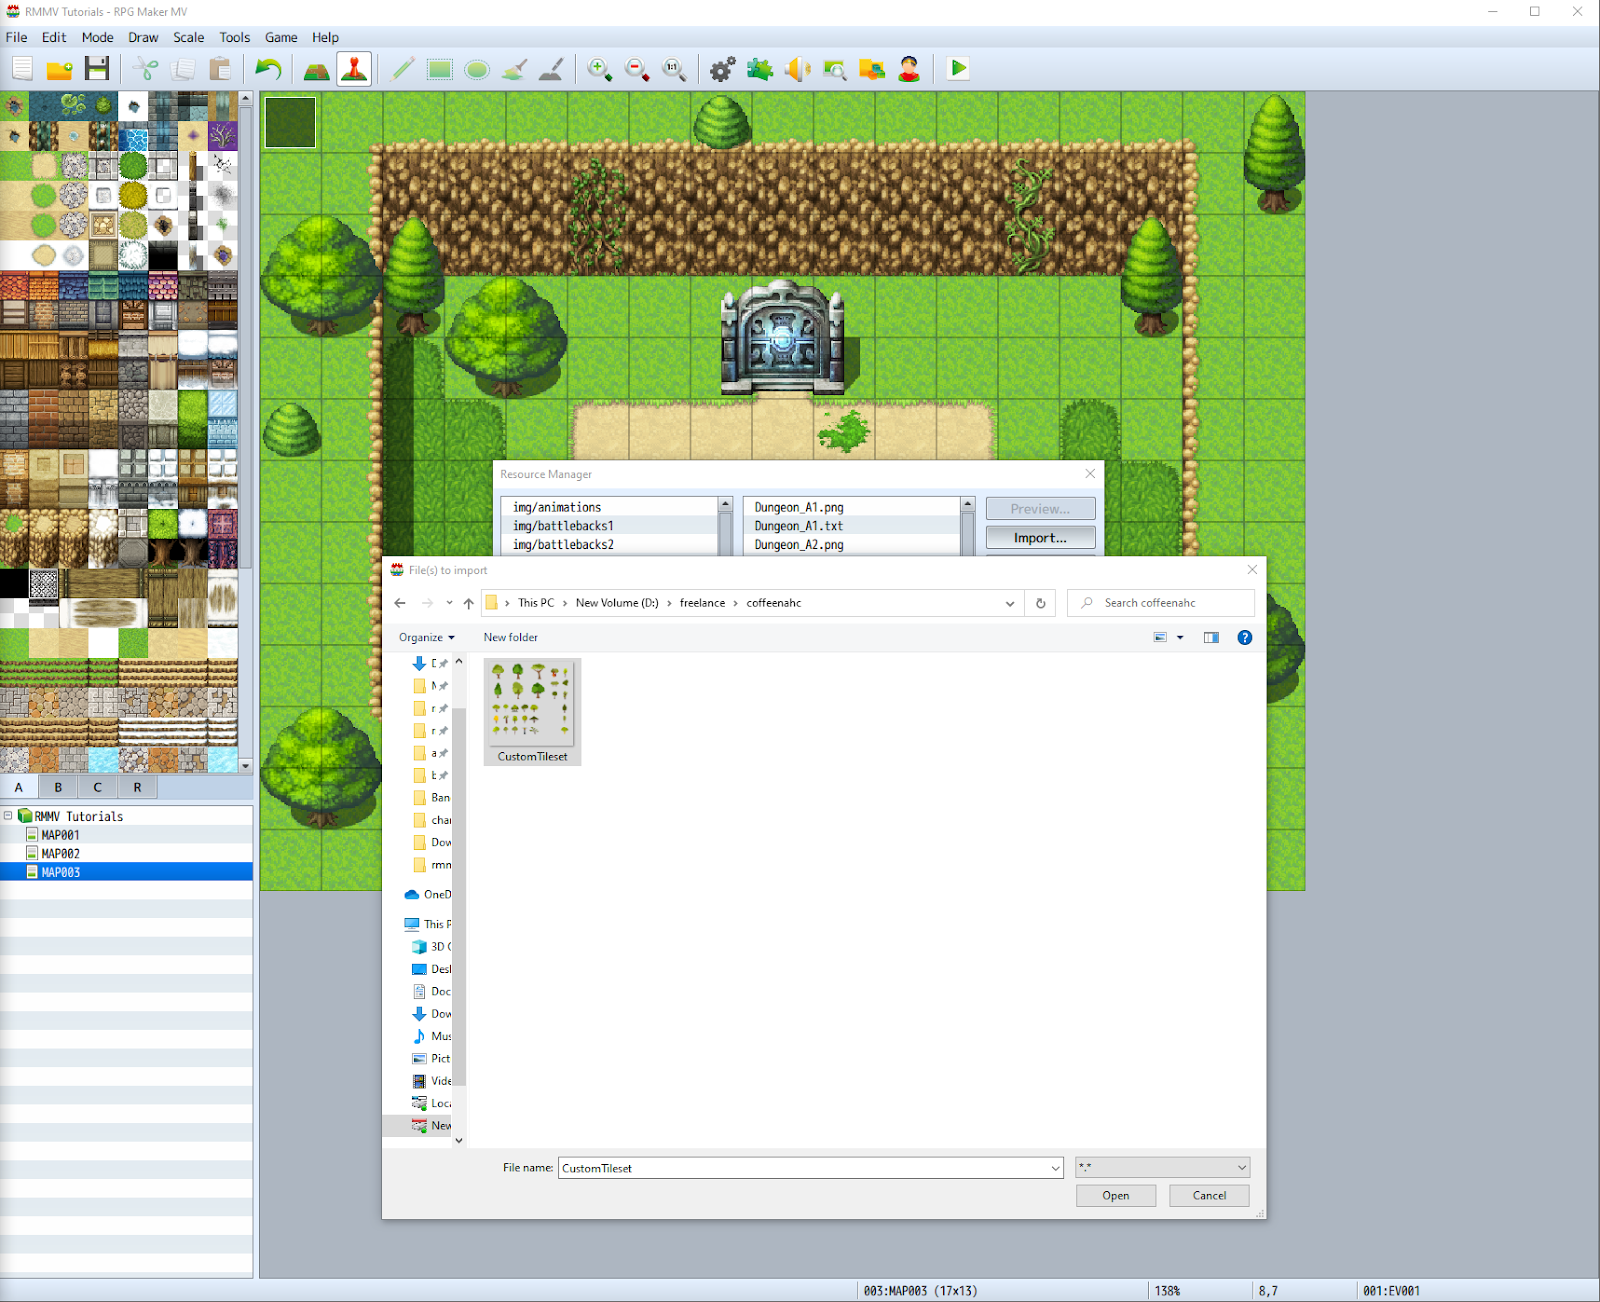
Task: Expand the File name combo box dropdown
Action: click(1055, 1168)
